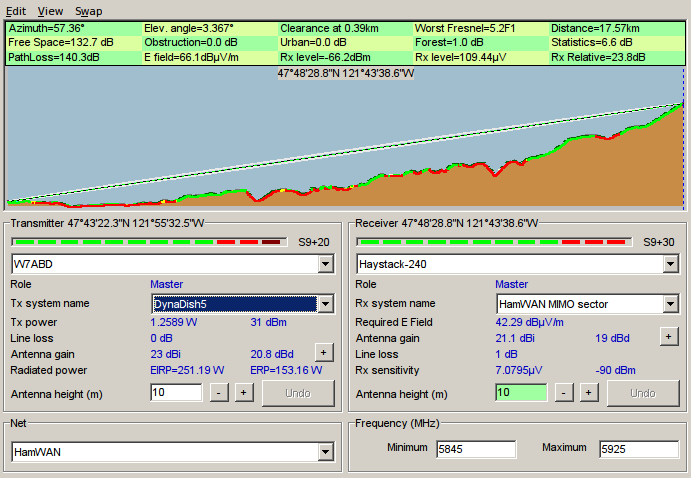The height and width of the screenshot is (478, 691).
Task: Increase receiver antenna height with plus button
Action: click(588, 393)
